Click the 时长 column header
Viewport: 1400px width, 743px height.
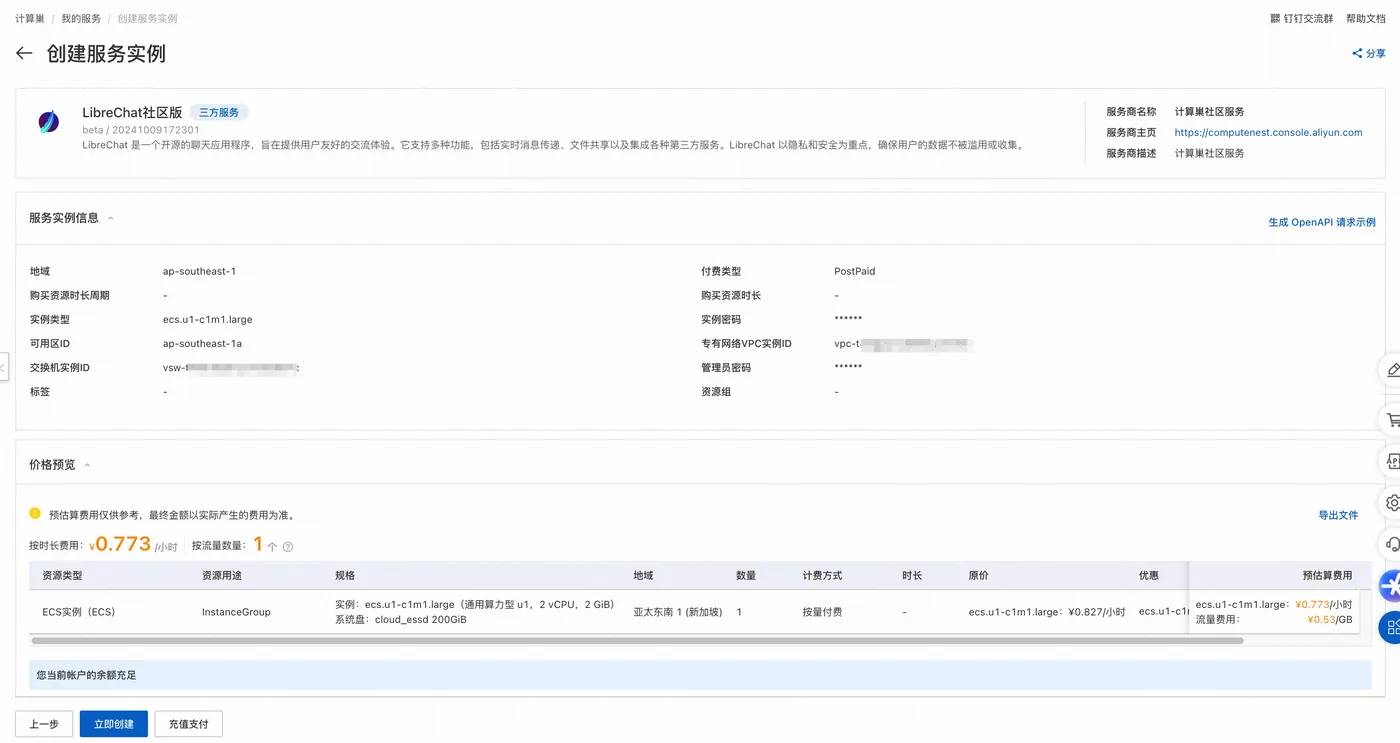tap(912, 576)
